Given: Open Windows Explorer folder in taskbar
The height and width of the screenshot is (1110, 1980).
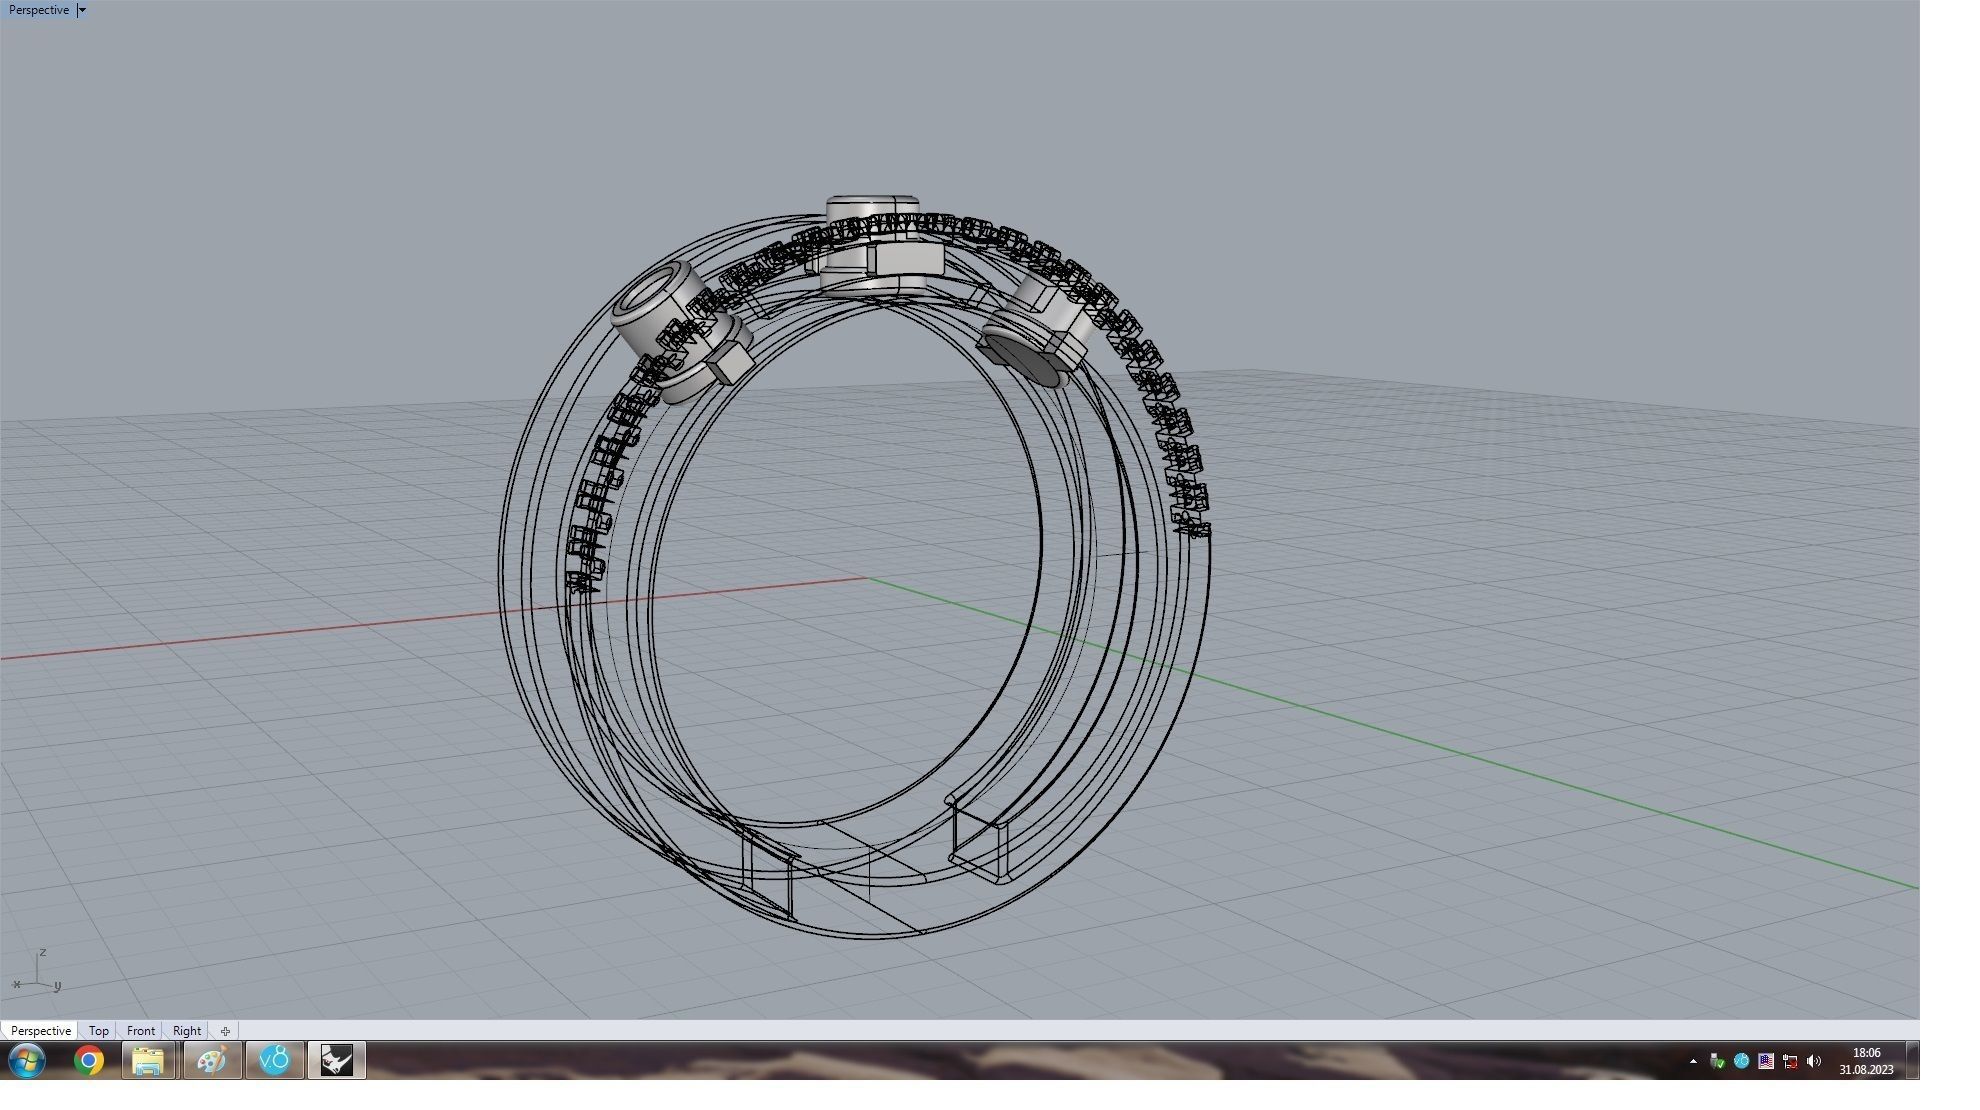Looking at the screenshot, I should (148, 1060).
